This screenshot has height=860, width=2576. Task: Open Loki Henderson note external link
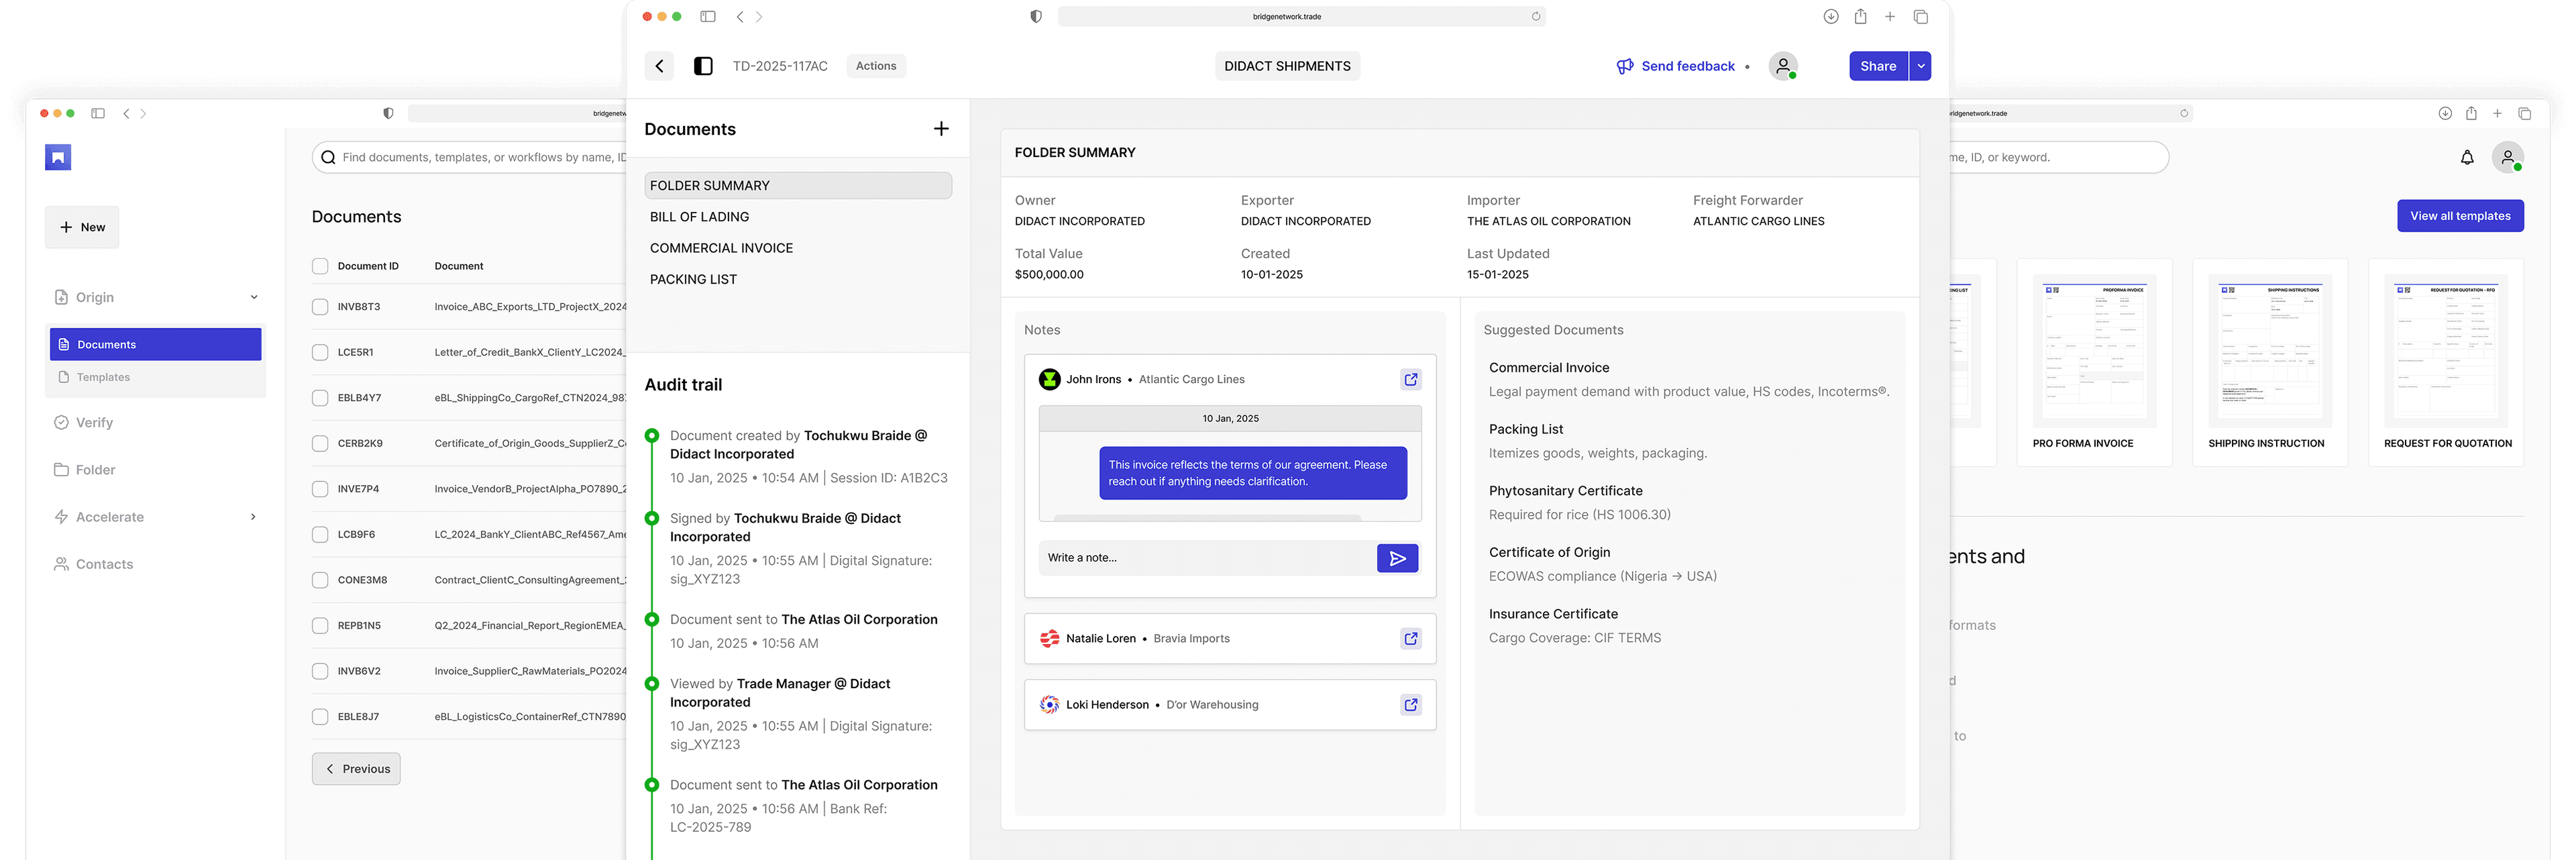coord(1410,705)
